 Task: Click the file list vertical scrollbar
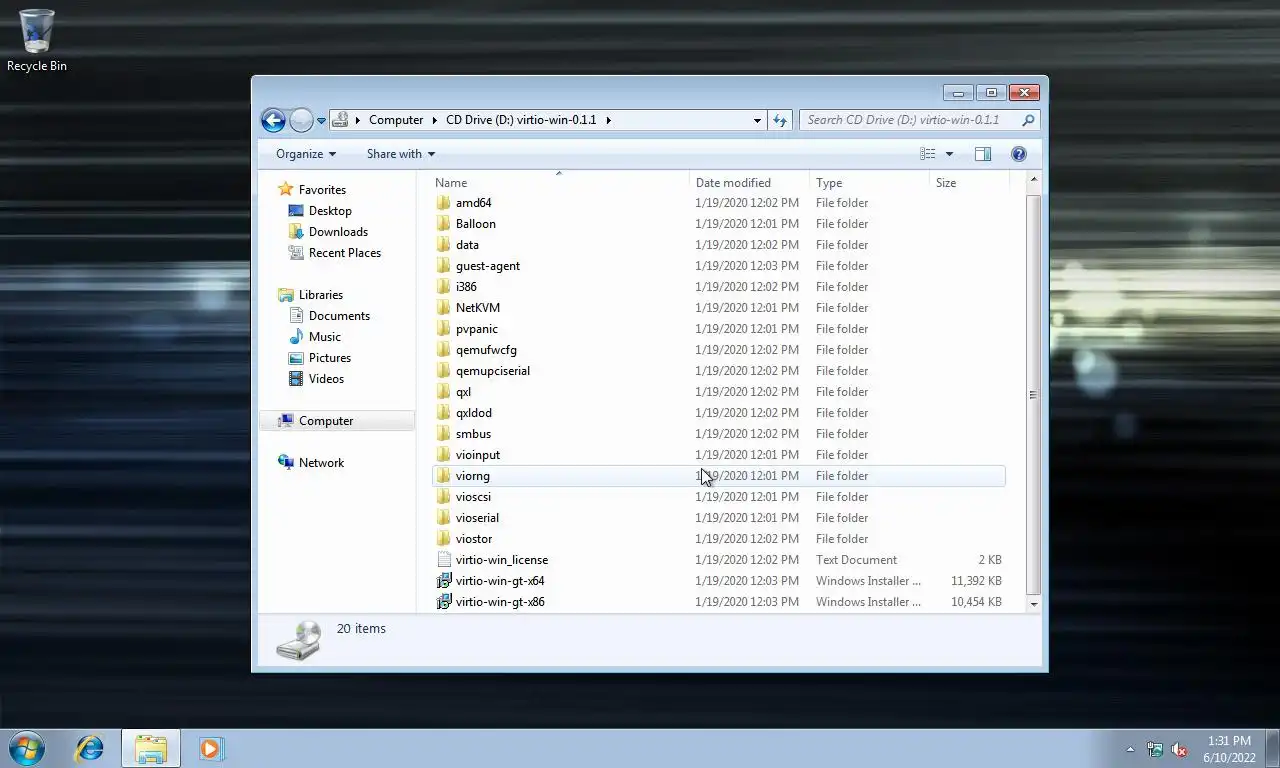tap(1033, 394)
